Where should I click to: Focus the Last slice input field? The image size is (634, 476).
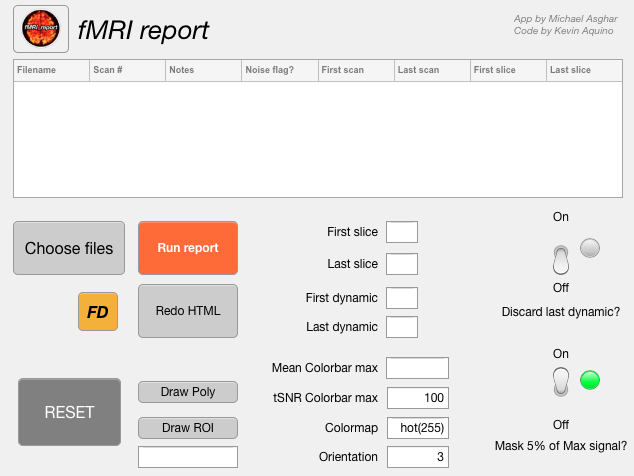tap(402, 264)
